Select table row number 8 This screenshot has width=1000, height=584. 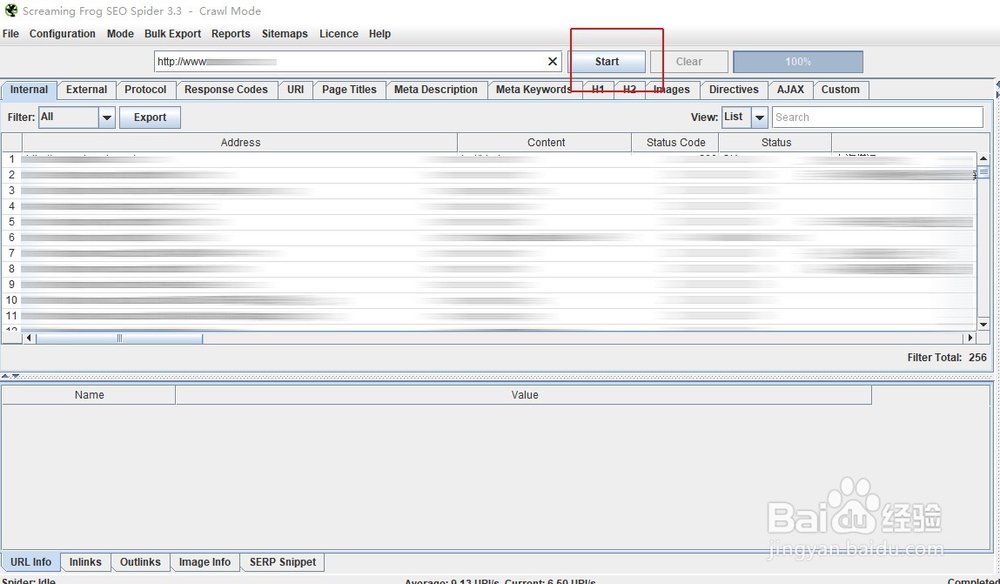(x=489, y=269)
